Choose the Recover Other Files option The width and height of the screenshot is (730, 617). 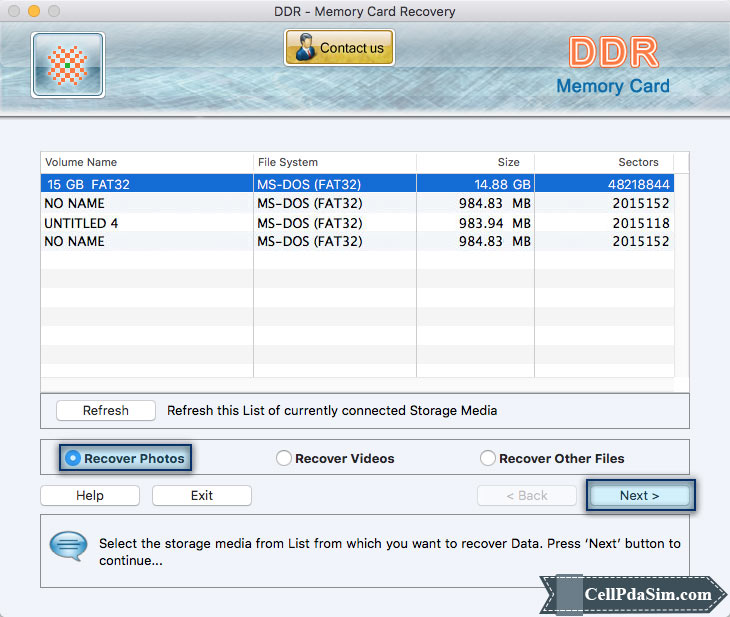pos(488,458)
